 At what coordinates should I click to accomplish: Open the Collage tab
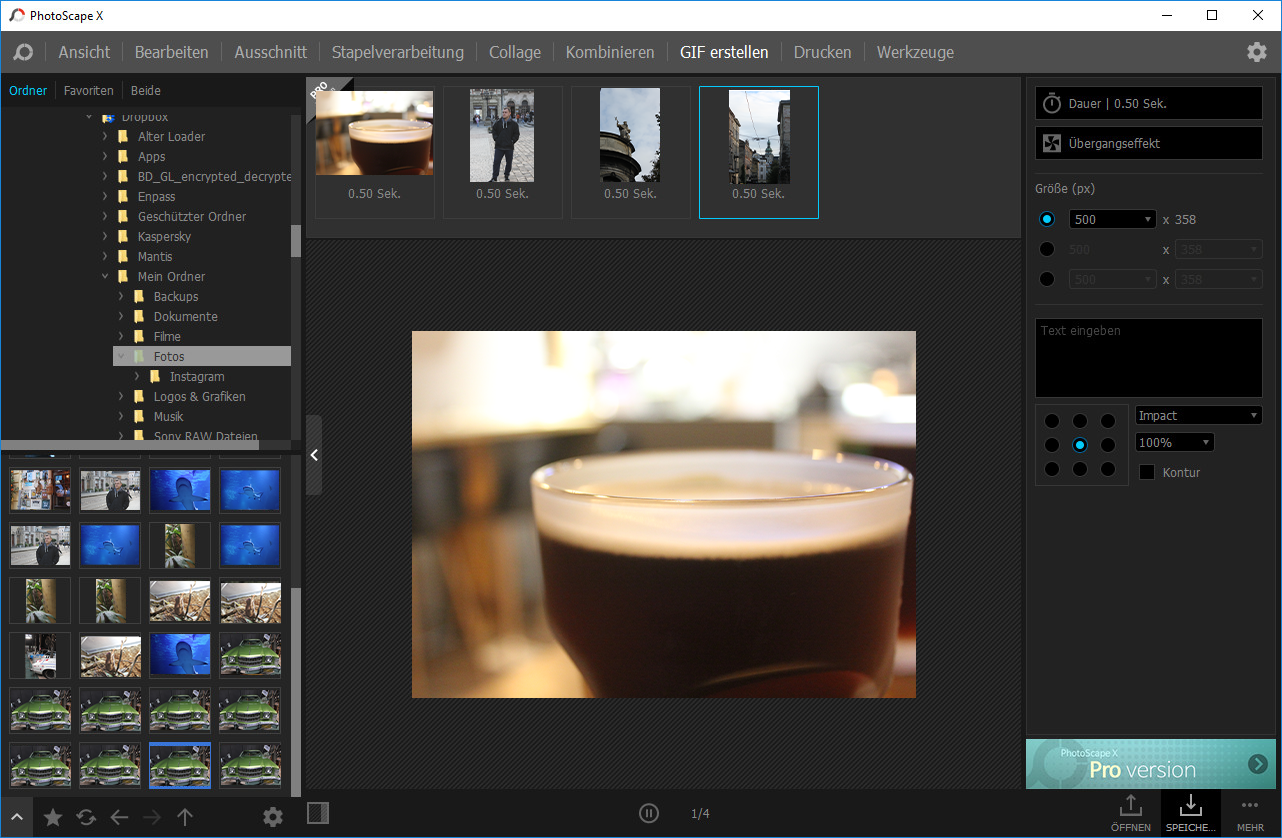pyautogui.click(x=514, y=51)
